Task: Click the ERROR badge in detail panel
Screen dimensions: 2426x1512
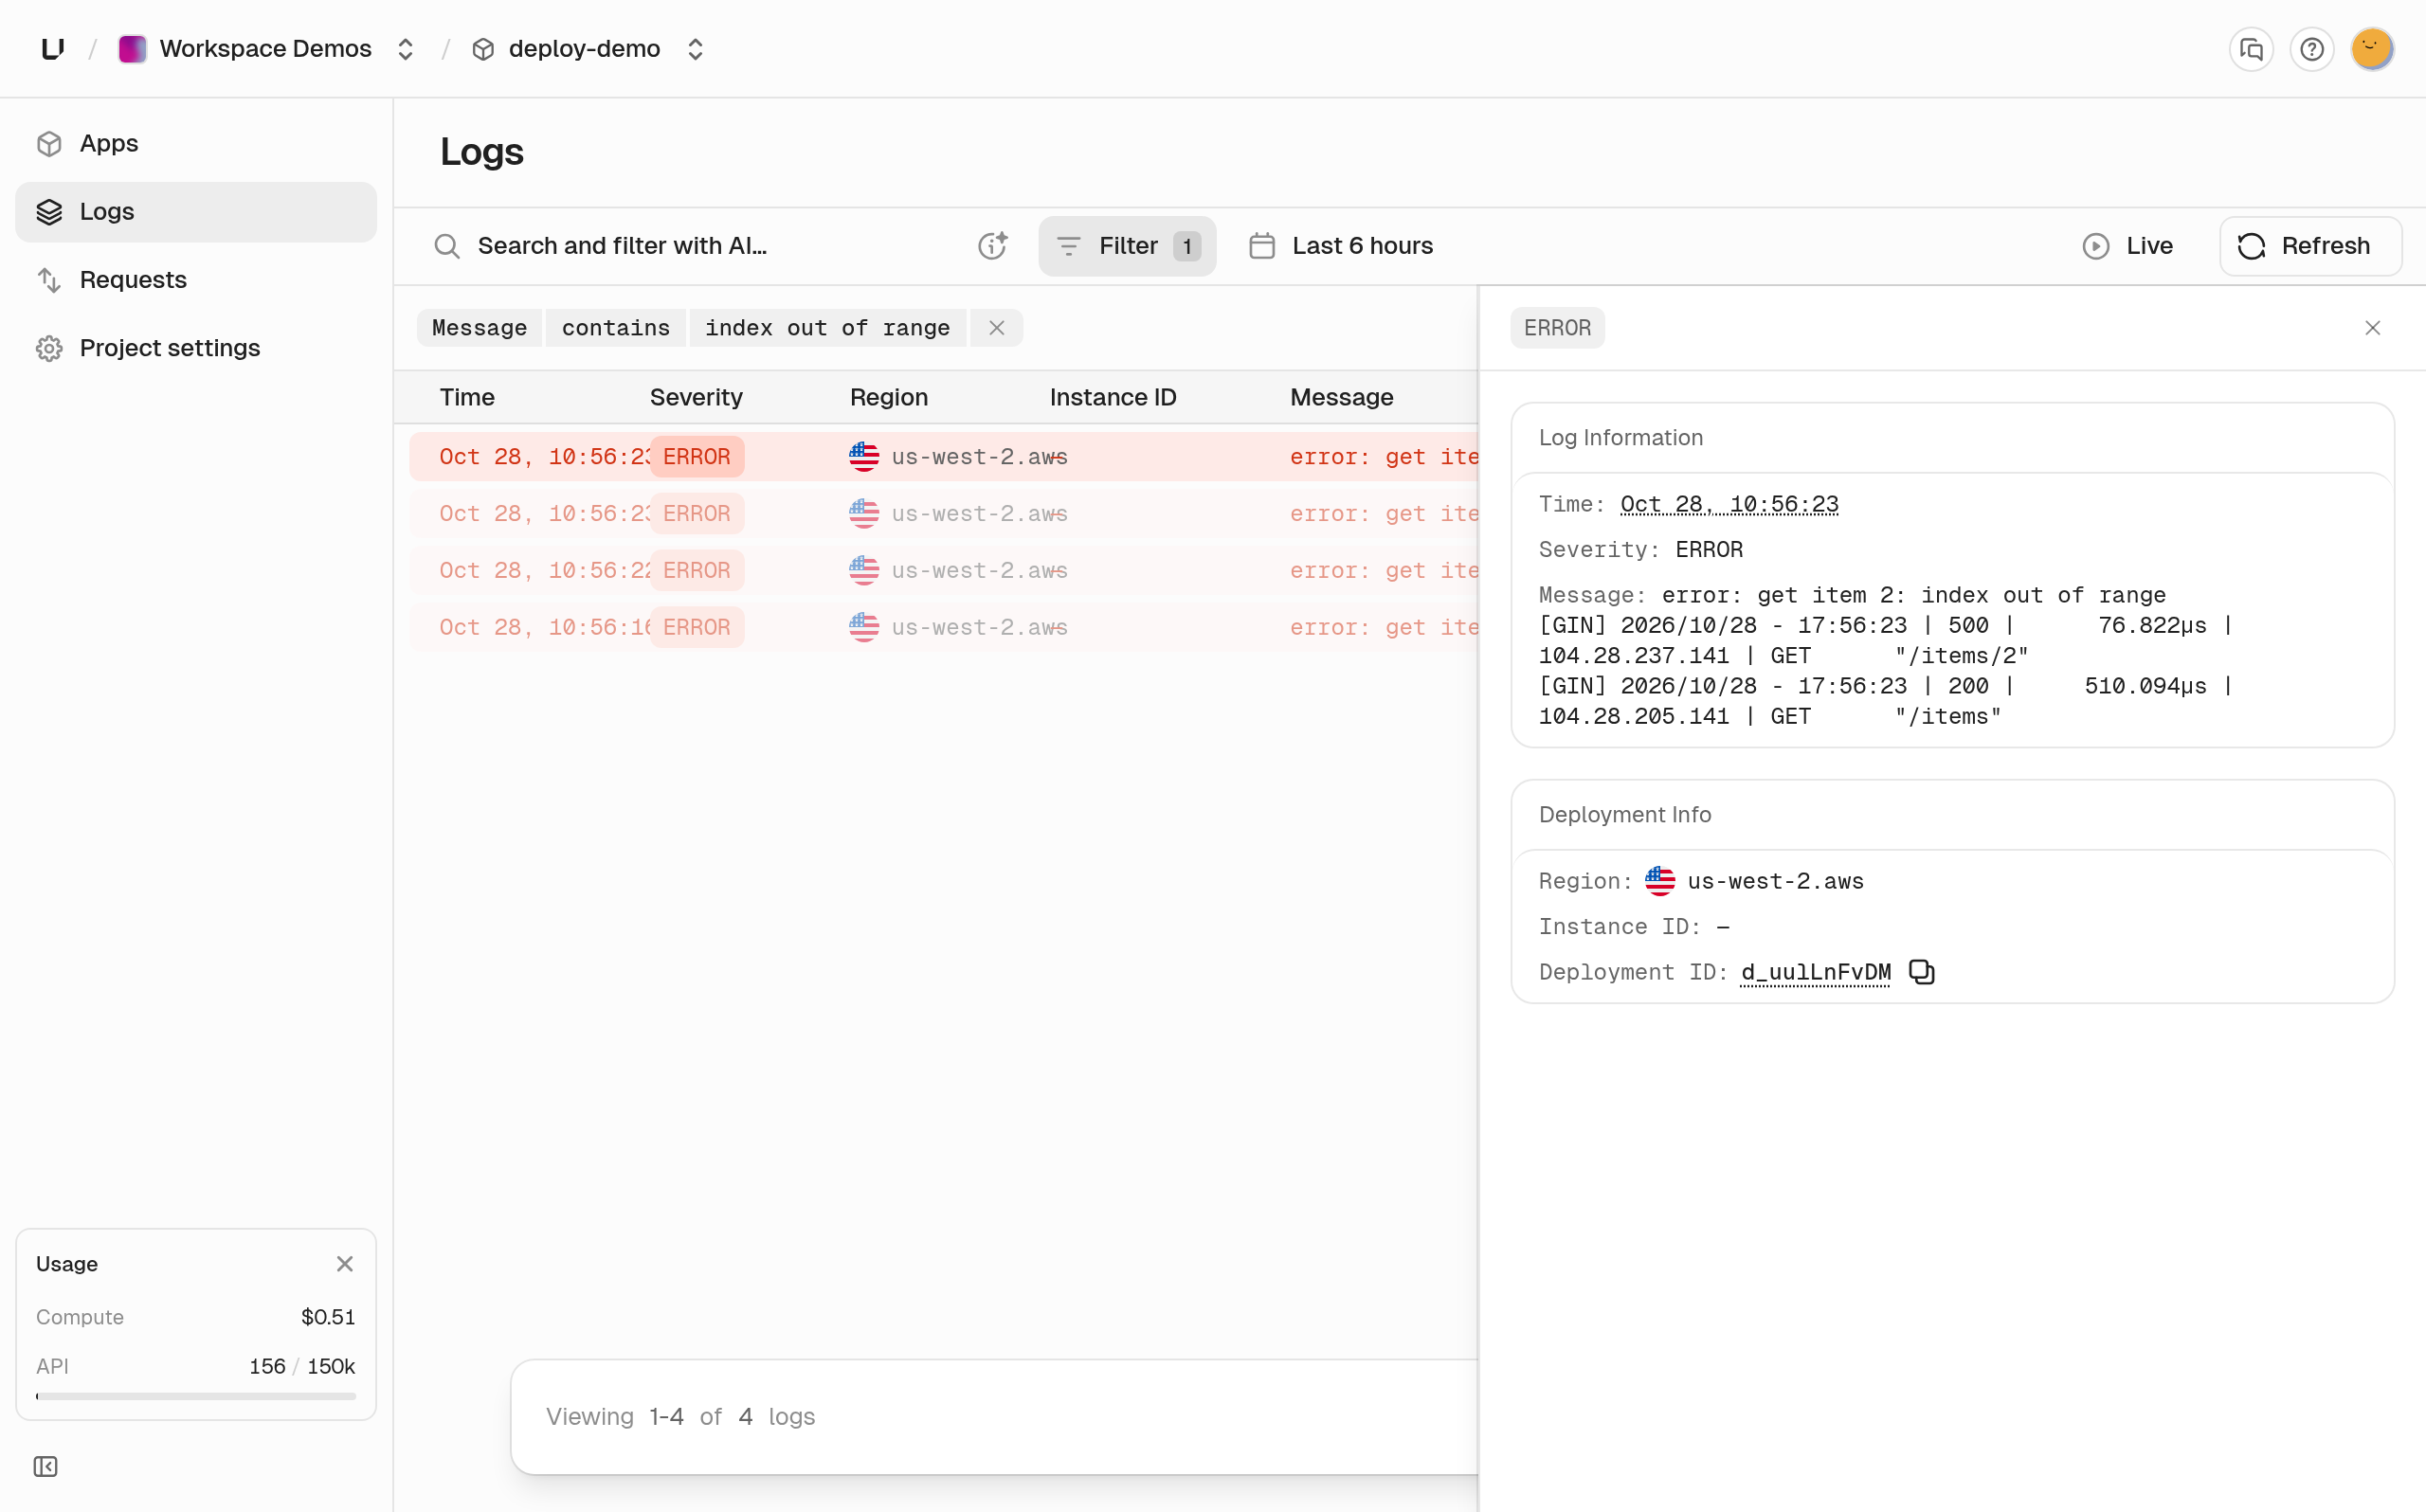Action: coord(1557,328)
